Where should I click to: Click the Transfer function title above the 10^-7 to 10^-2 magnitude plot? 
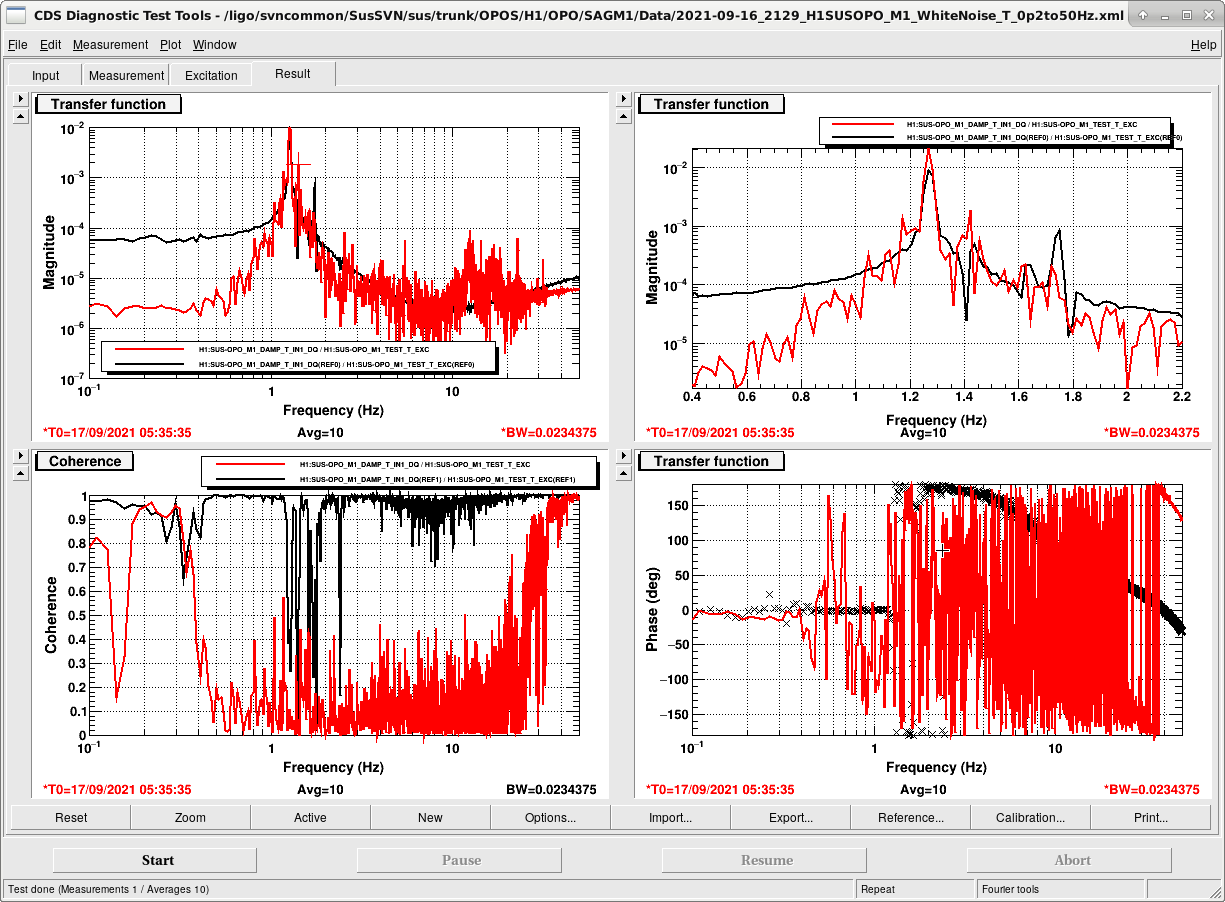click(108, 104)
